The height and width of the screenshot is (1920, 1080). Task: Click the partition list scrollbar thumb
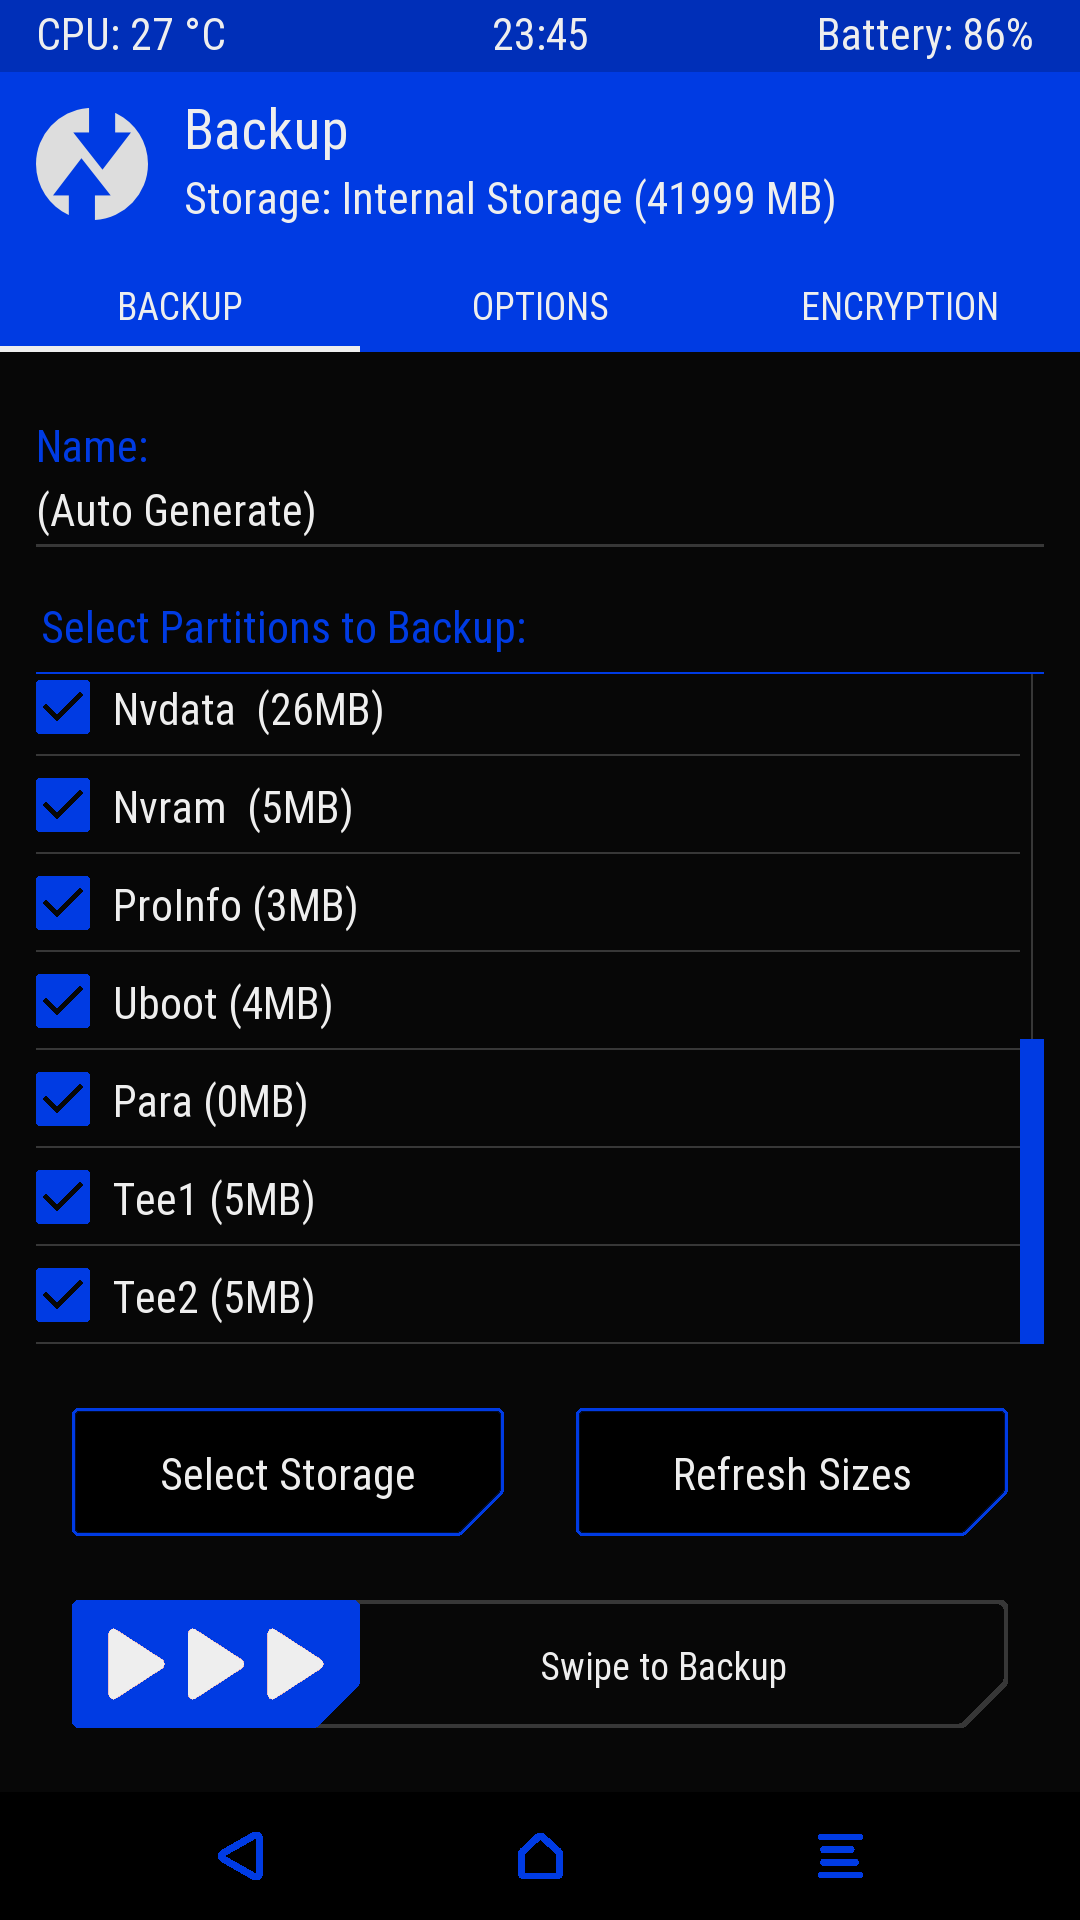point(1031,1190)
